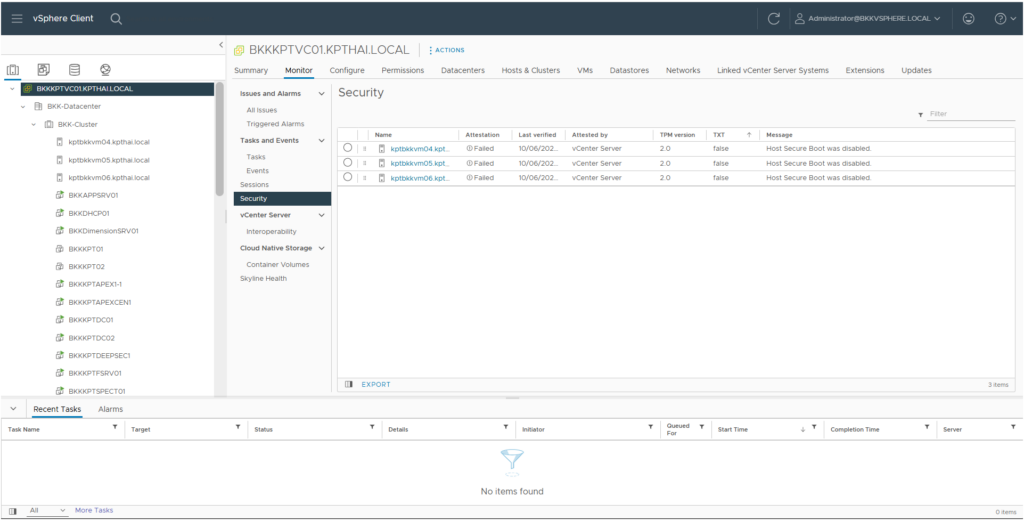Switch to the Configure tab
Image resolution: width=1024 pixels, height=520 pixels.
347,70
